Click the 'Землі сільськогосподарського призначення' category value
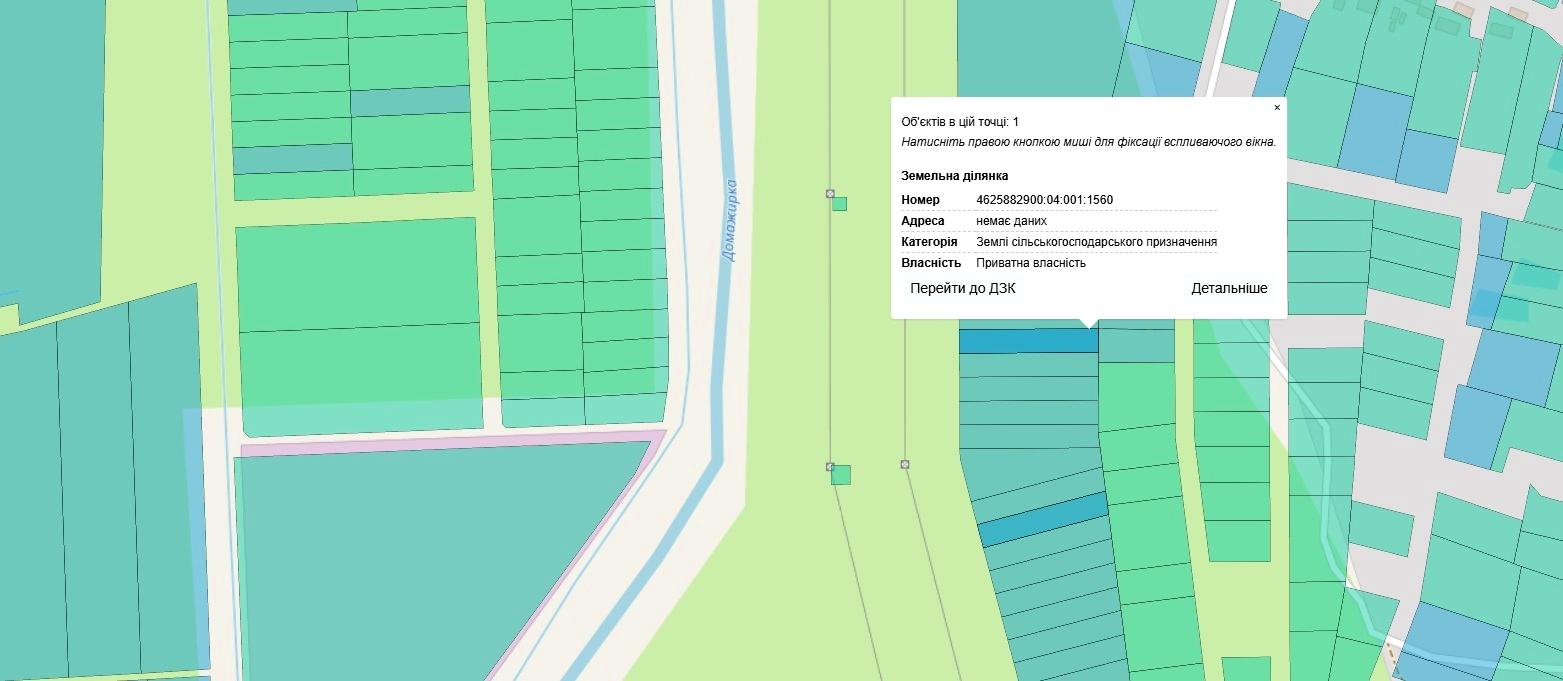This screenshot has width=1563, height=681. click(1096, 242)
